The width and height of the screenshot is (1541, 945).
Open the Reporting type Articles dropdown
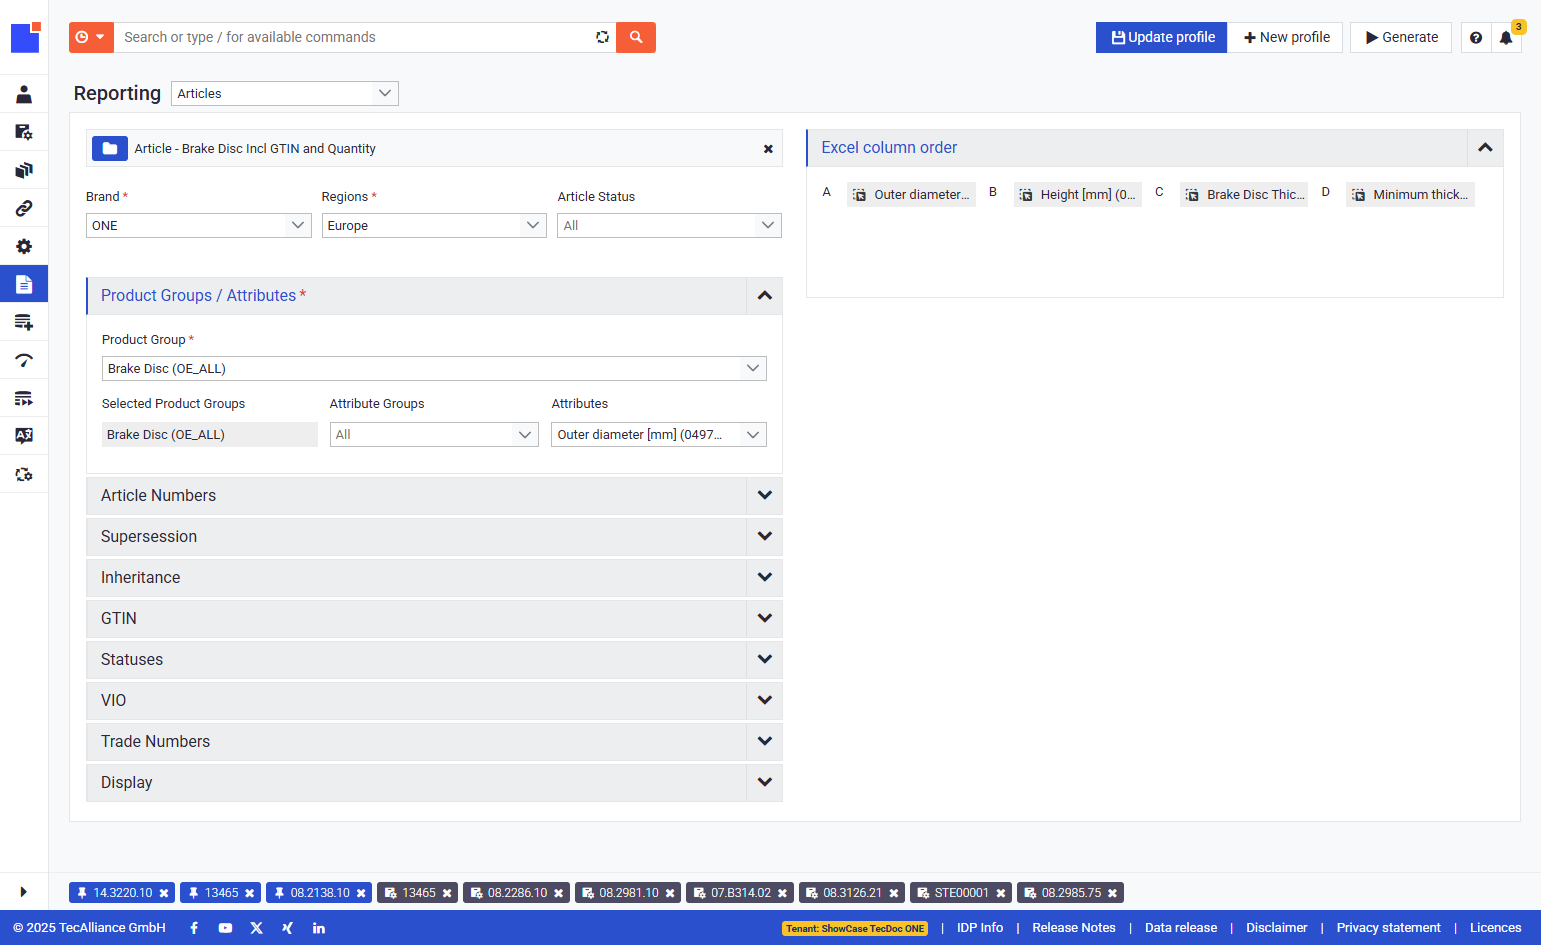(x=285, y=93)
